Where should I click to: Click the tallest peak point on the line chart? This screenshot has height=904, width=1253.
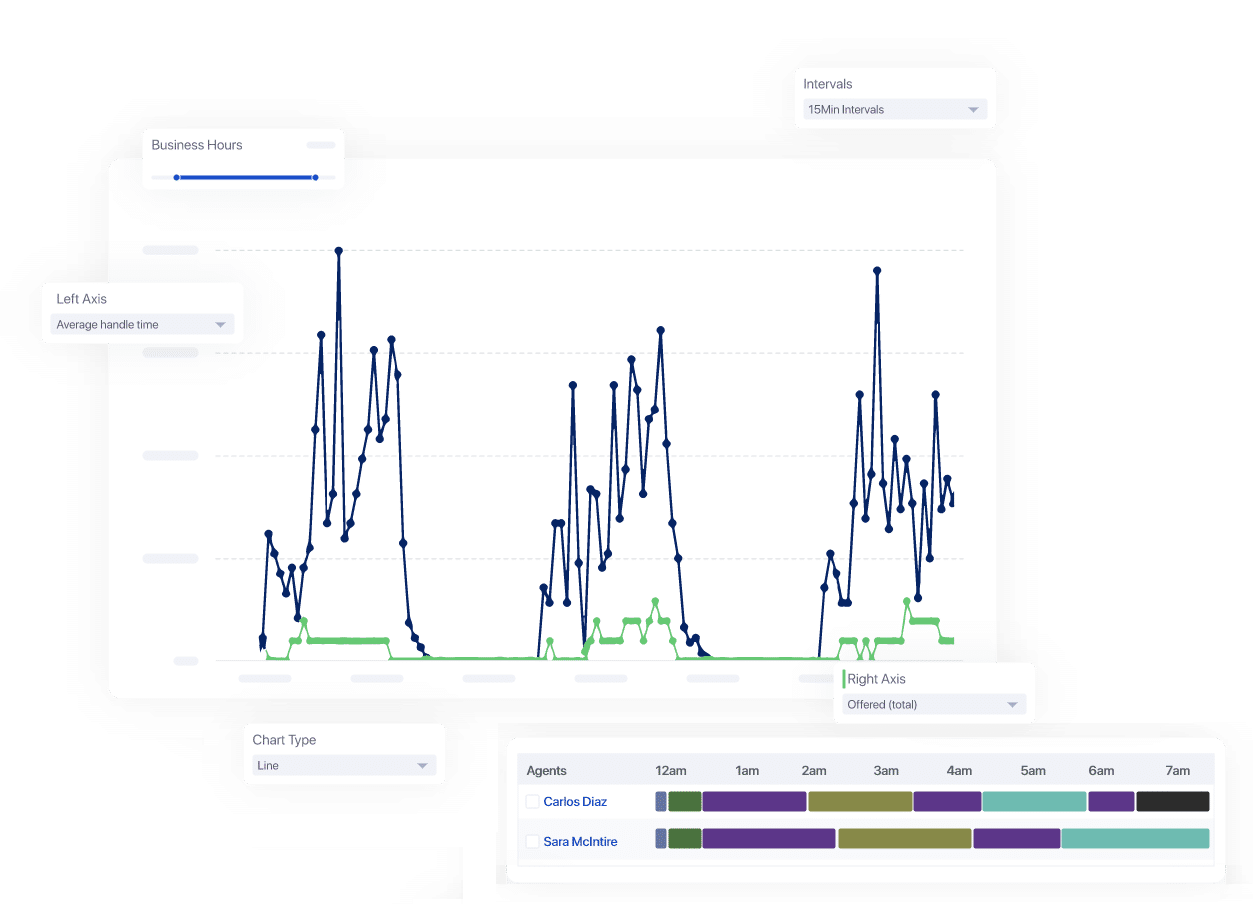click(x=338, y=251)
